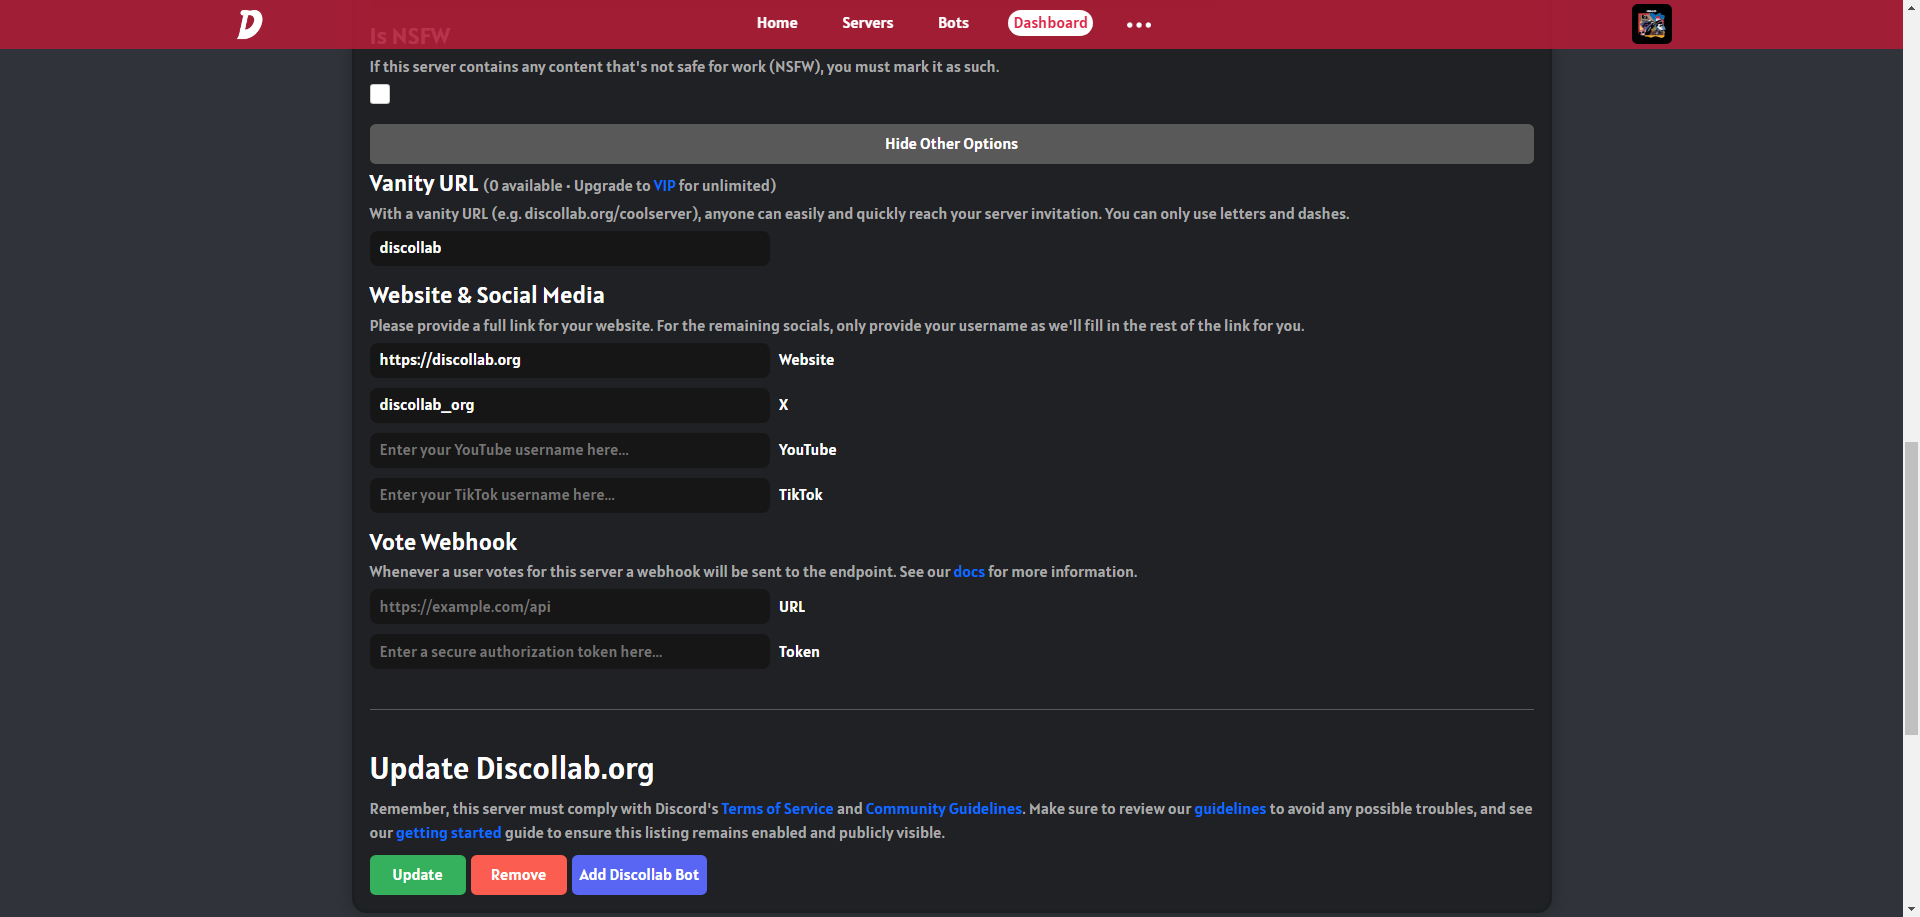Focus the TikTok username field
This screenshot has width=1920, height=917.
point(570,495)
